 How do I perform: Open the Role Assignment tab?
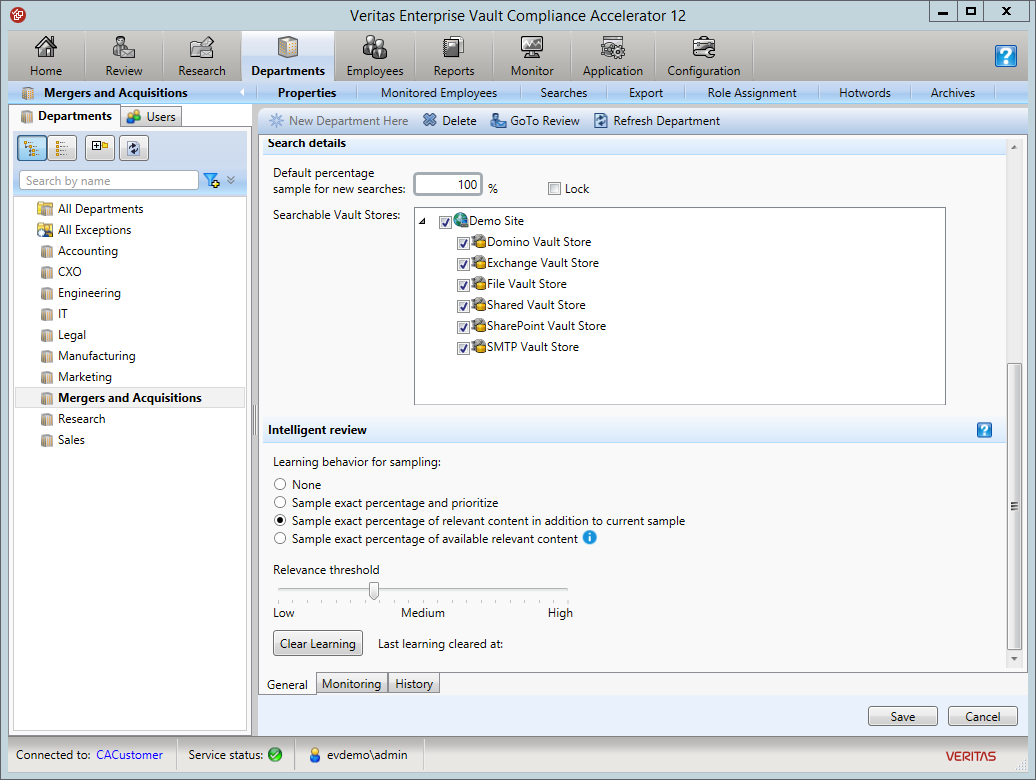(752, 93)
